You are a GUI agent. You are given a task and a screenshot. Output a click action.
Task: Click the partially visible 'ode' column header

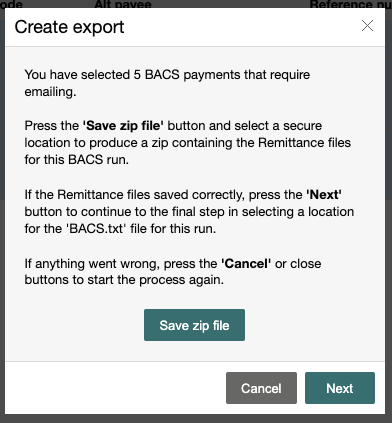point(11,4)
